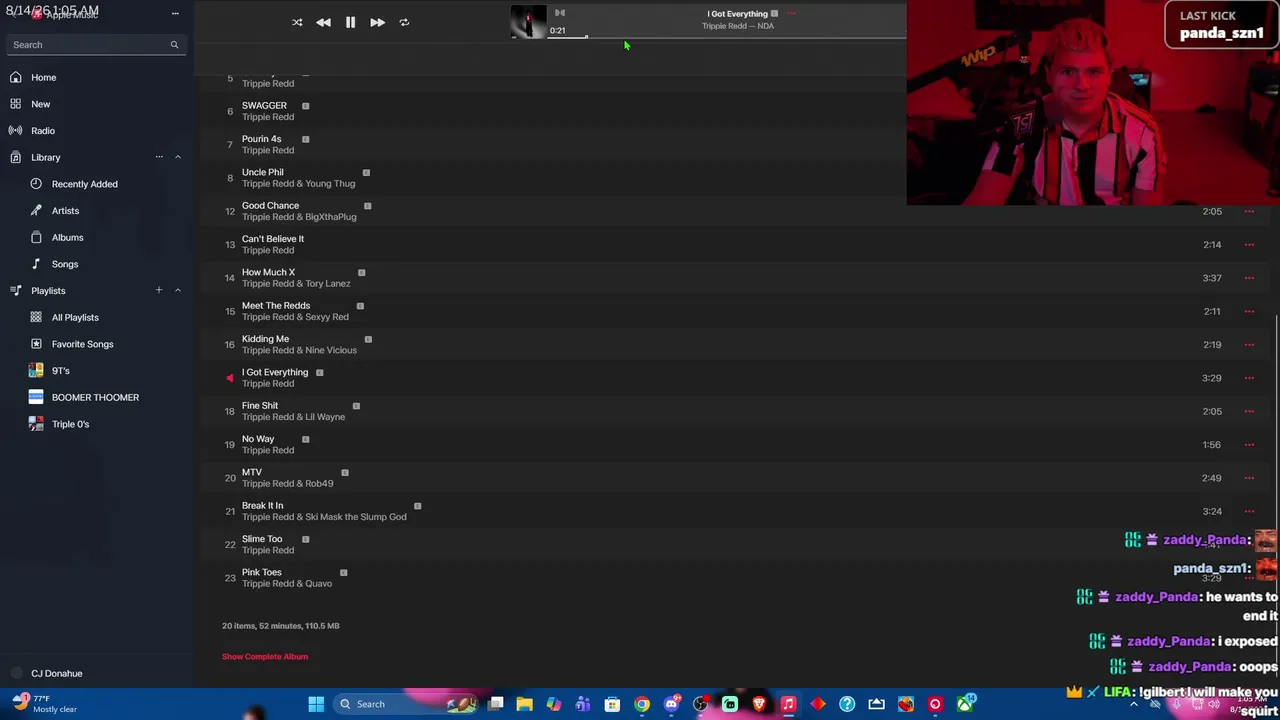Open the BOOMER THOOMER playlist
Screen dimensions: 1280x720
click(95, 398)
